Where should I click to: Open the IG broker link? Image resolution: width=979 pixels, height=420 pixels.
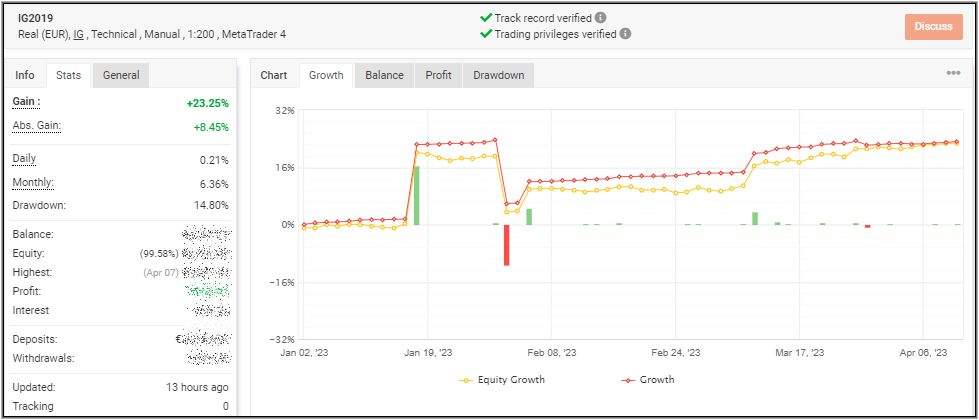click(78, 35)
